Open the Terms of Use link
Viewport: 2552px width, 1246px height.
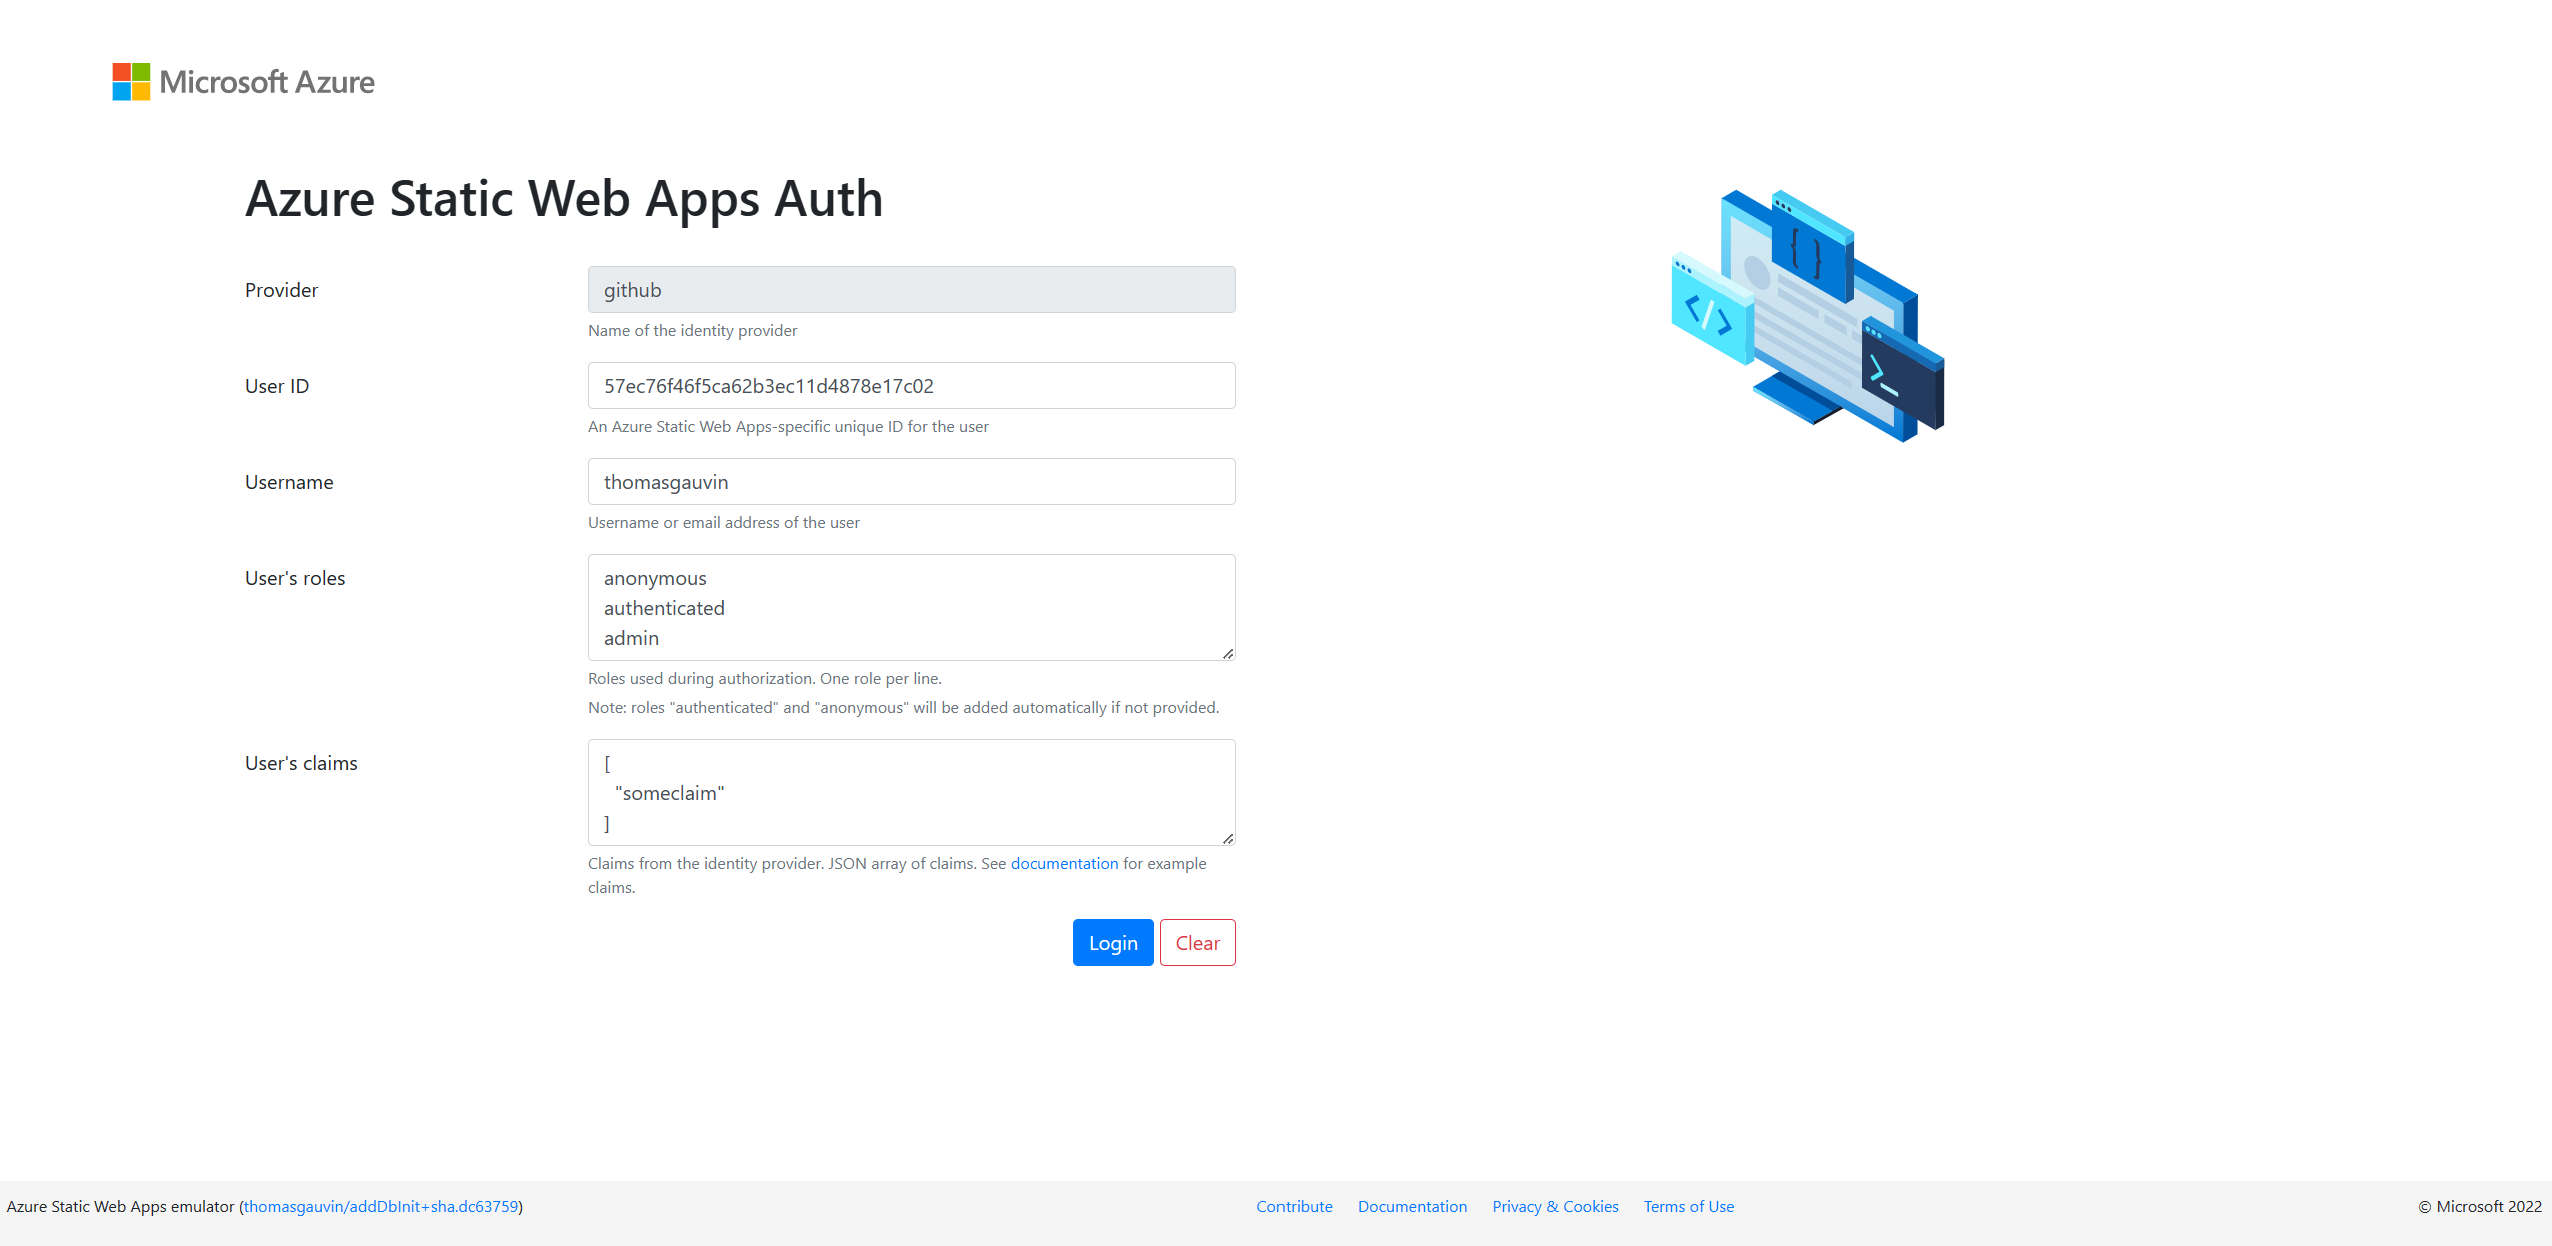1688,1207
